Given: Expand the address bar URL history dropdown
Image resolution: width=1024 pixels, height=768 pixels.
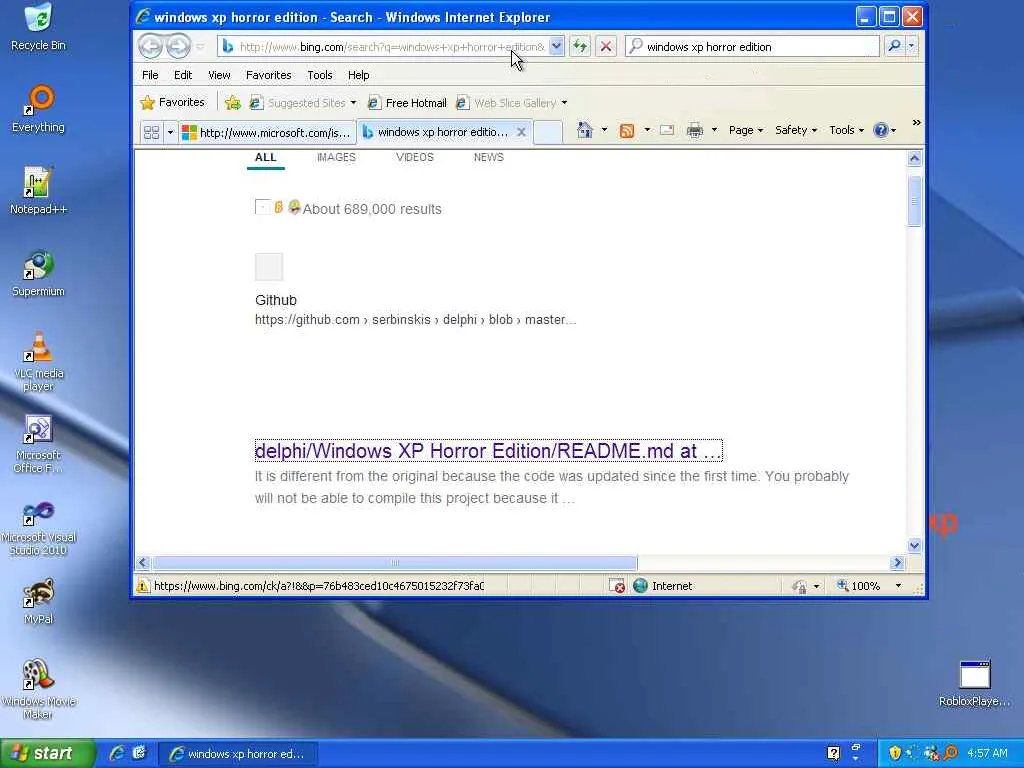Looking at the screenshot, I should 556,46.
